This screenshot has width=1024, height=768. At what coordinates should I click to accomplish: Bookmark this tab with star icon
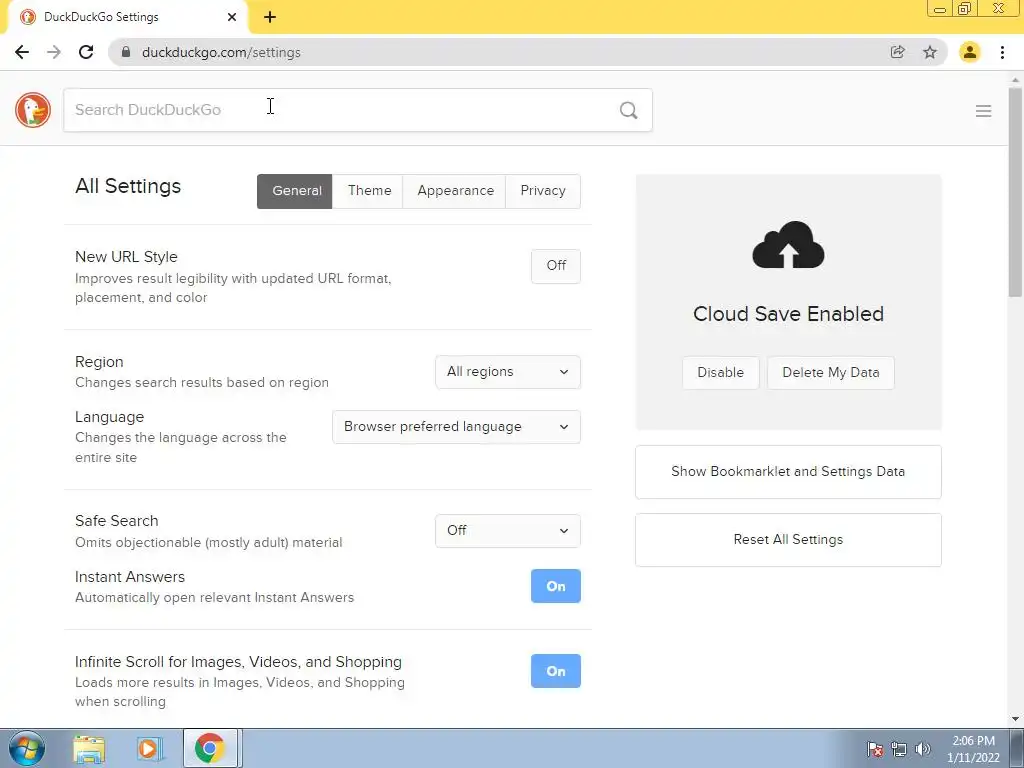tap(930, 52)
